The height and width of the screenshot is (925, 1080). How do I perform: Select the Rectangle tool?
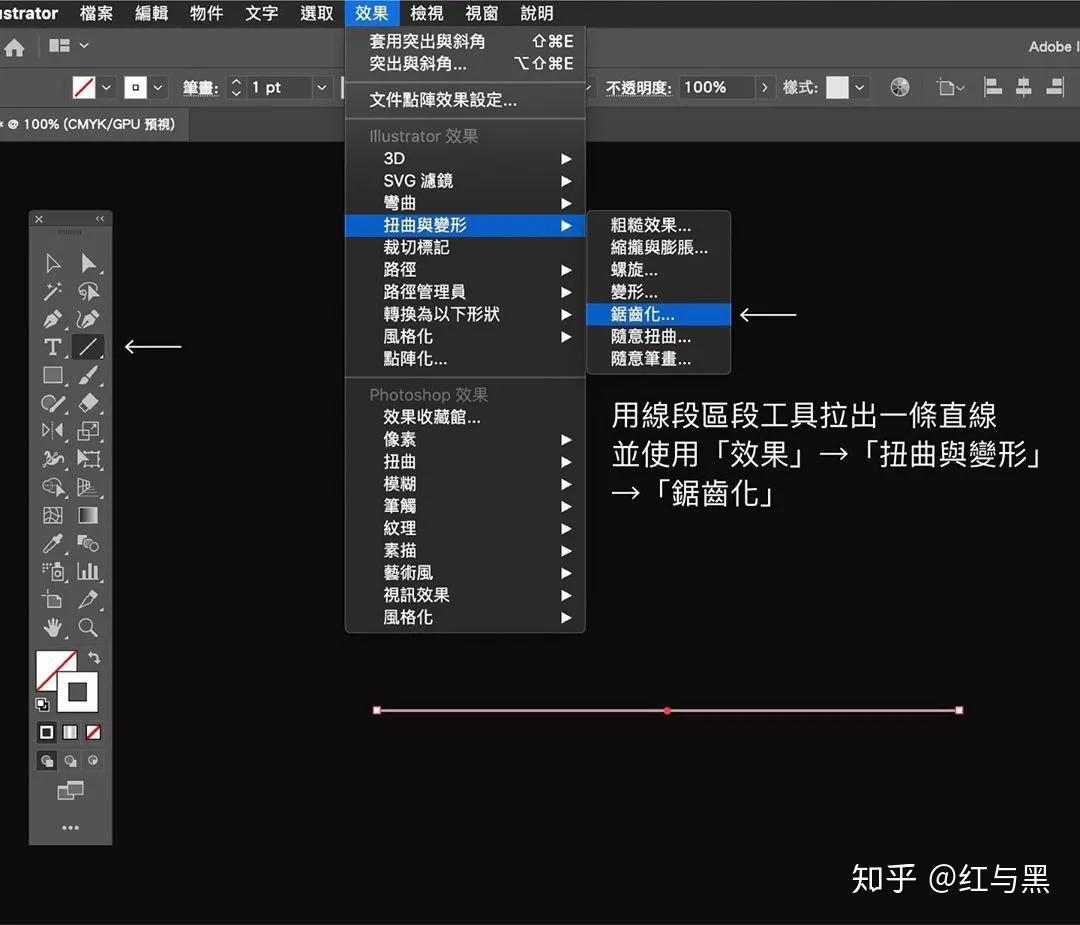click(53, 375)
